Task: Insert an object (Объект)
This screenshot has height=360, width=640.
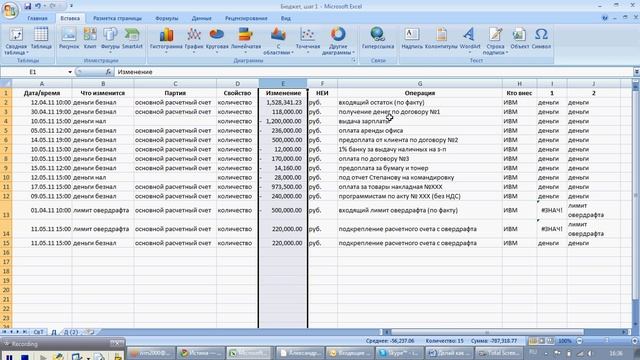Action: tap(520, 38)
